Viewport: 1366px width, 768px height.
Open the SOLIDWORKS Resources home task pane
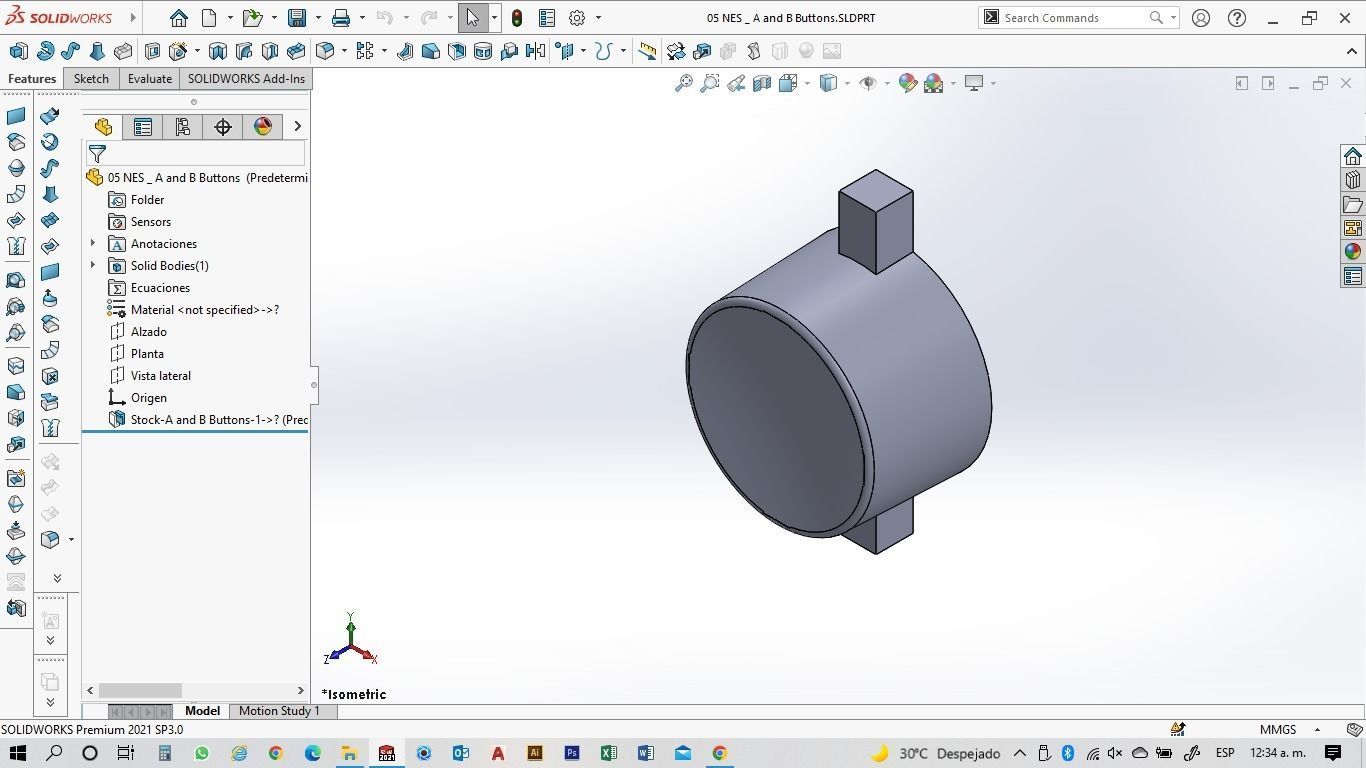pos(1353,156)
